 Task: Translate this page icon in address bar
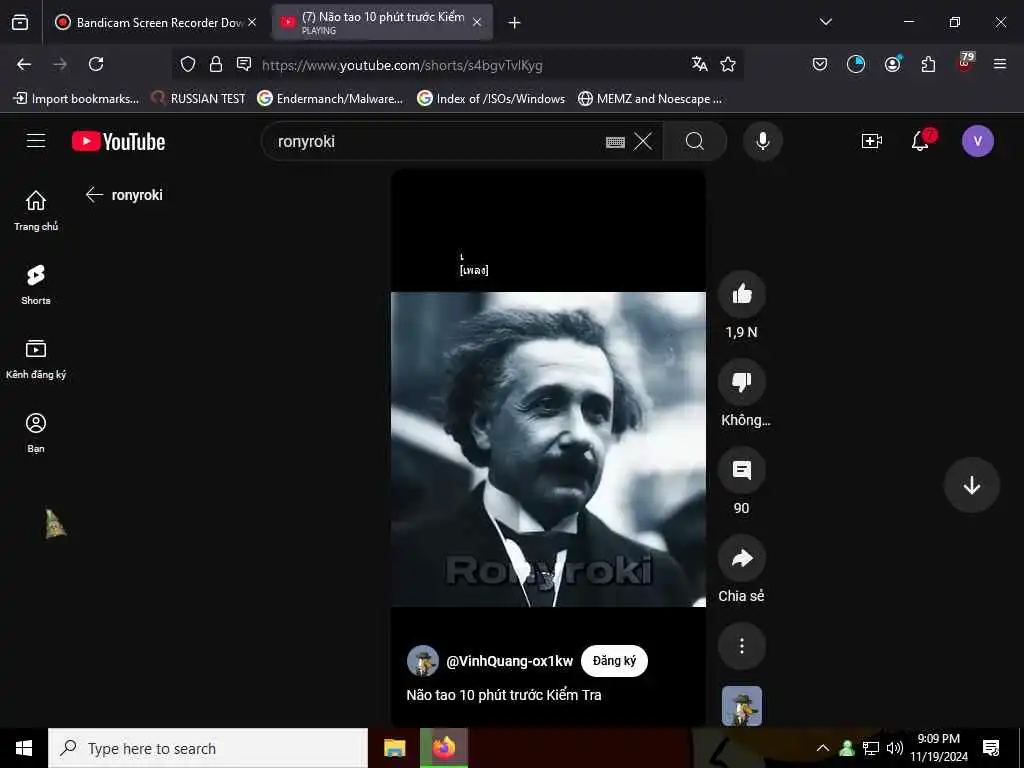click(699, 64)
